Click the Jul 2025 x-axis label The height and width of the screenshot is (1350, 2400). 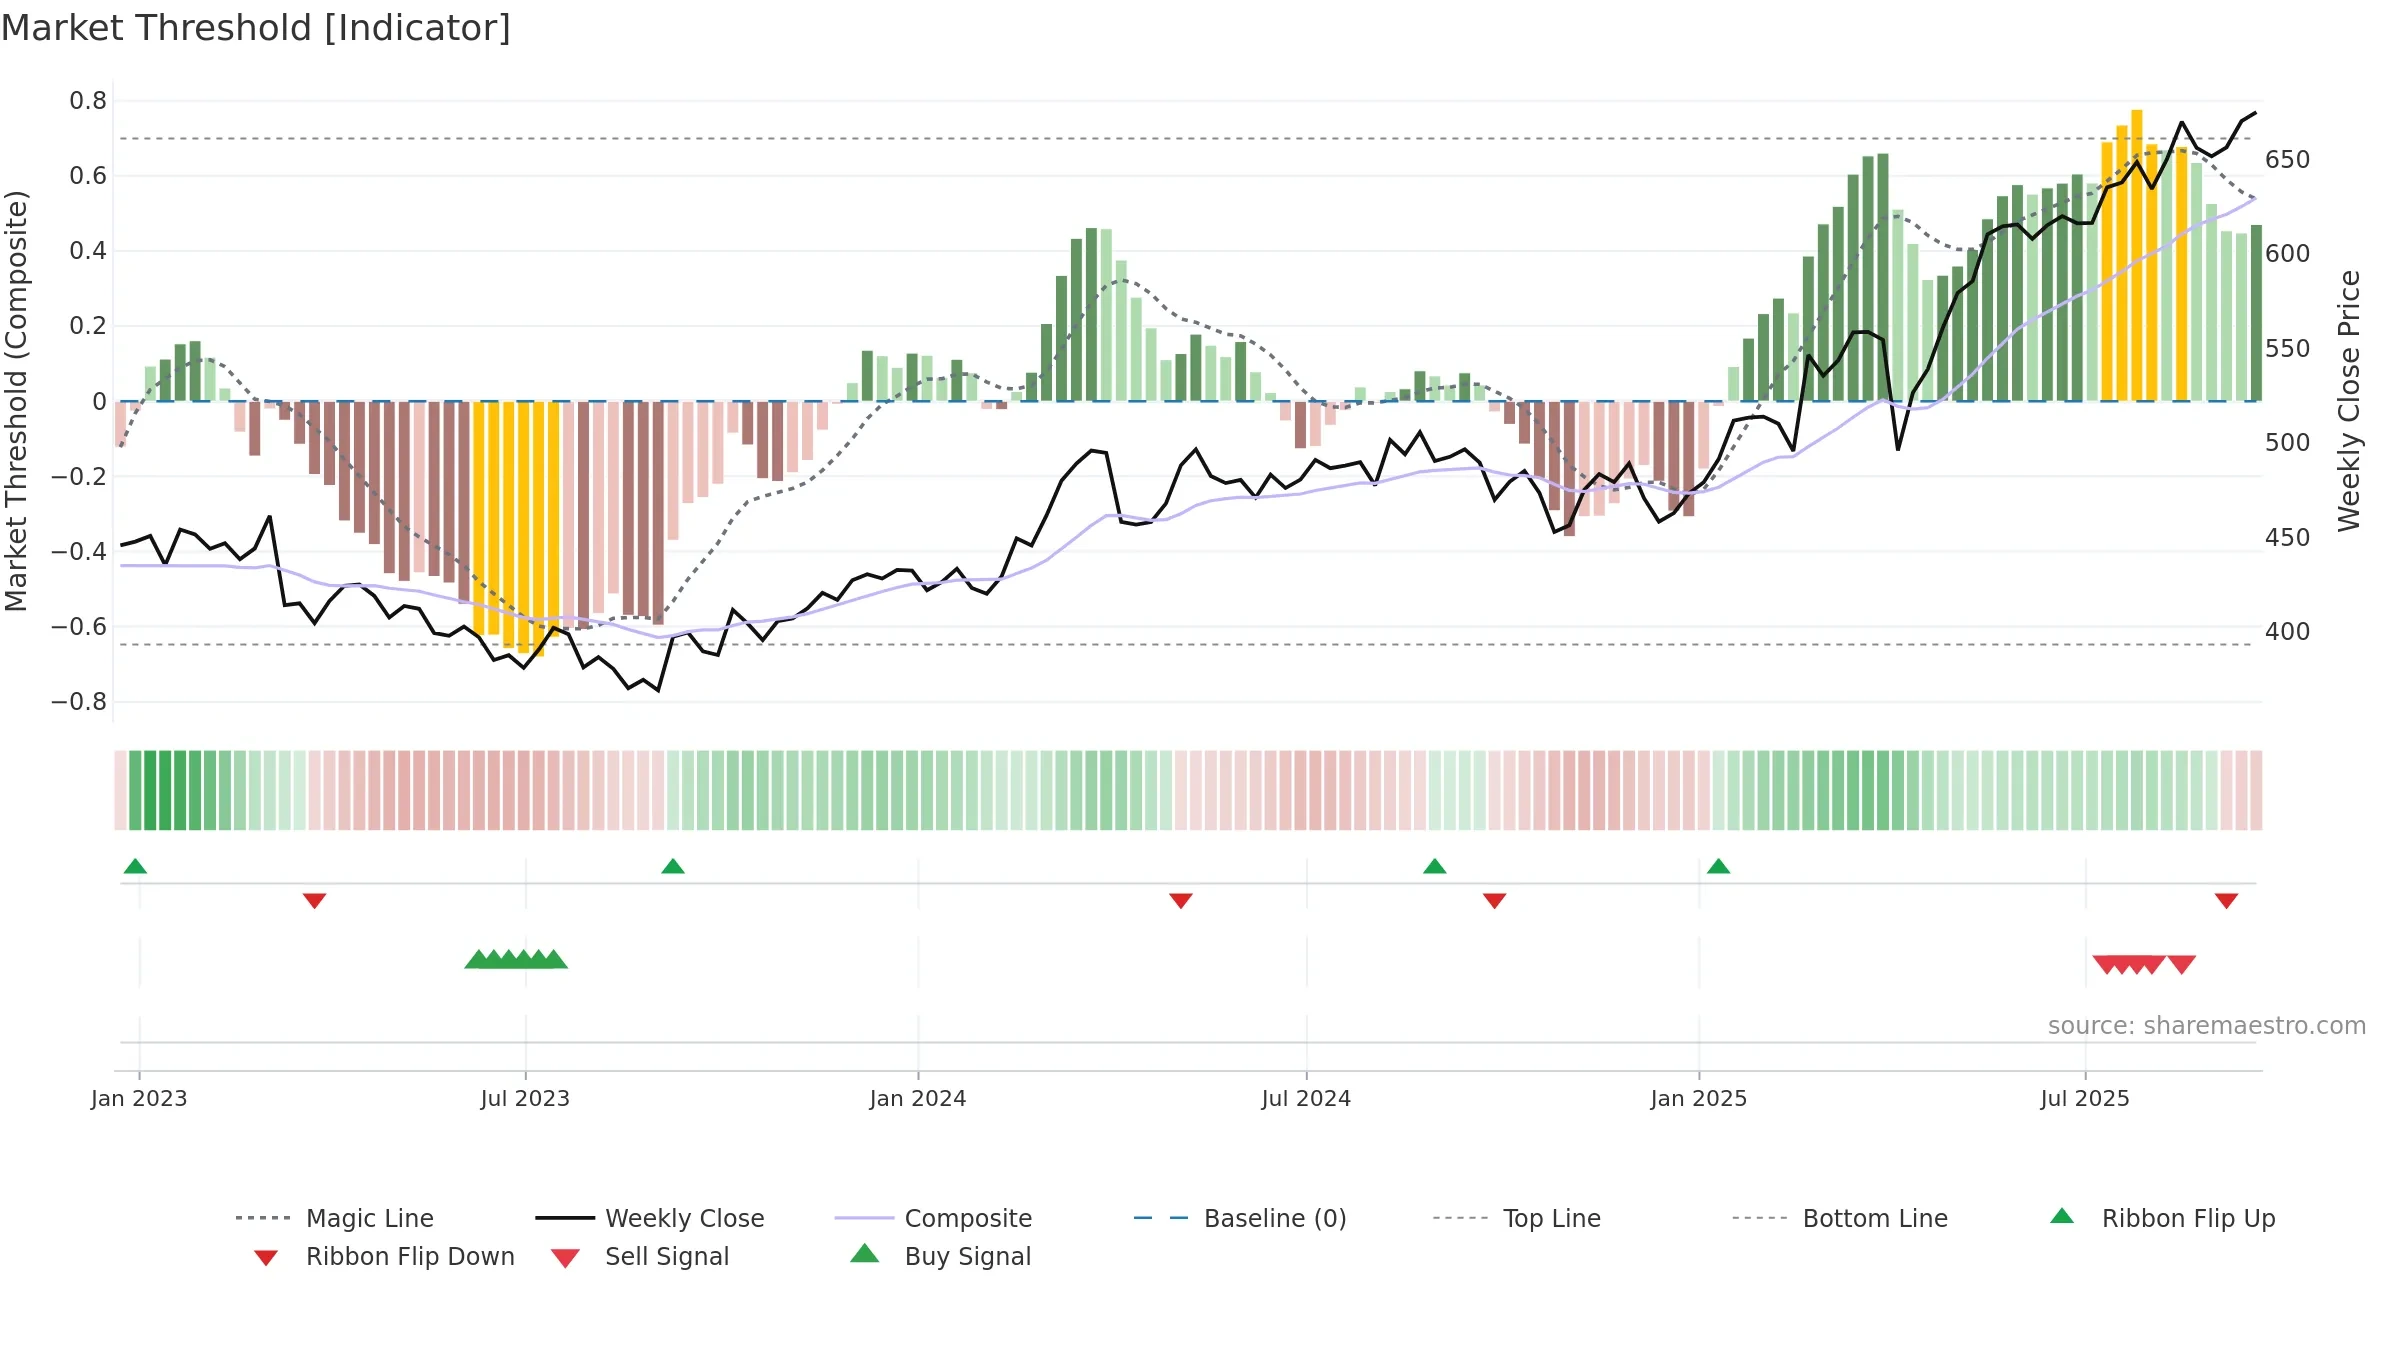click(x=2085, y=1099)
